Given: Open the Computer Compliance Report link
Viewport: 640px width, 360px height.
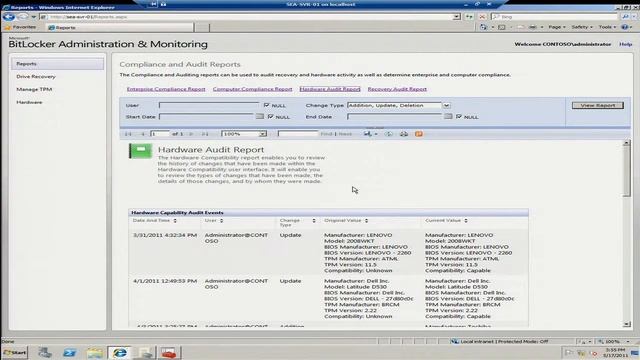Looking at the screenshot, I should point(252,89).
